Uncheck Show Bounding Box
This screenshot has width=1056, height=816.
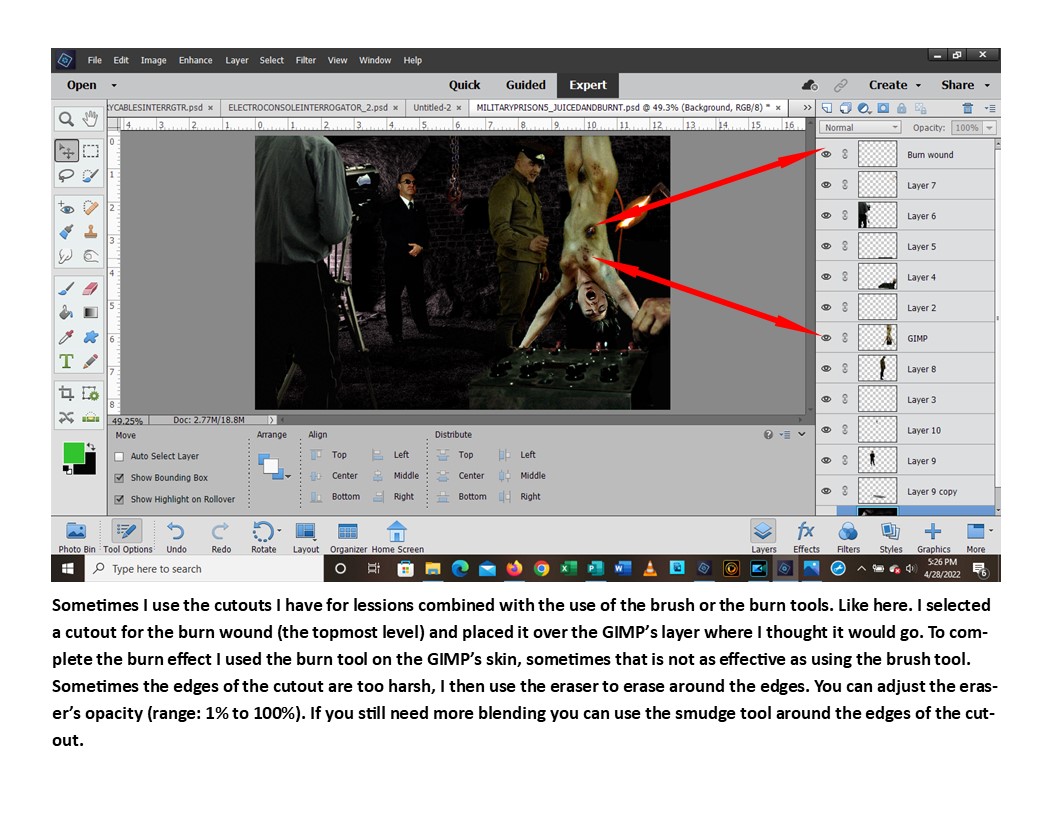tap(120, 478)
